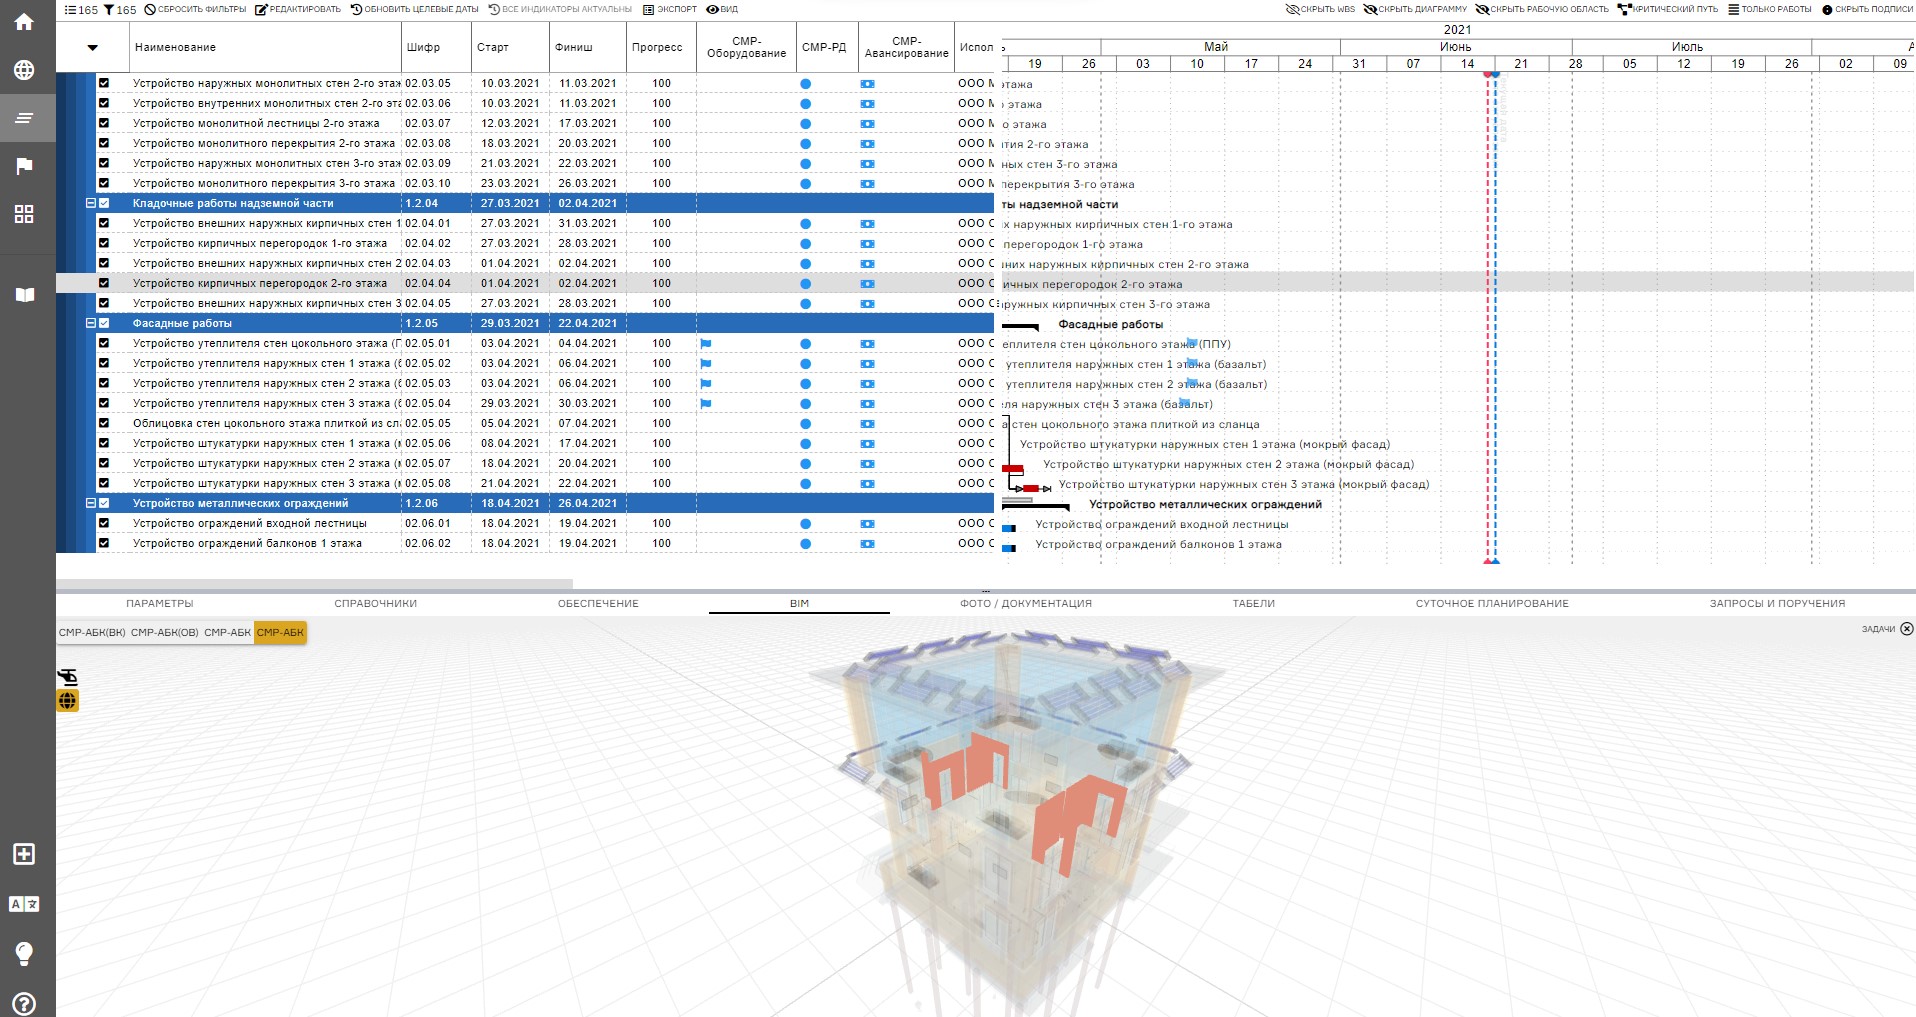Activate helicopter fly mode in BIM viewer
Screen dimensions: 1916x1017
tap(68, 677)
